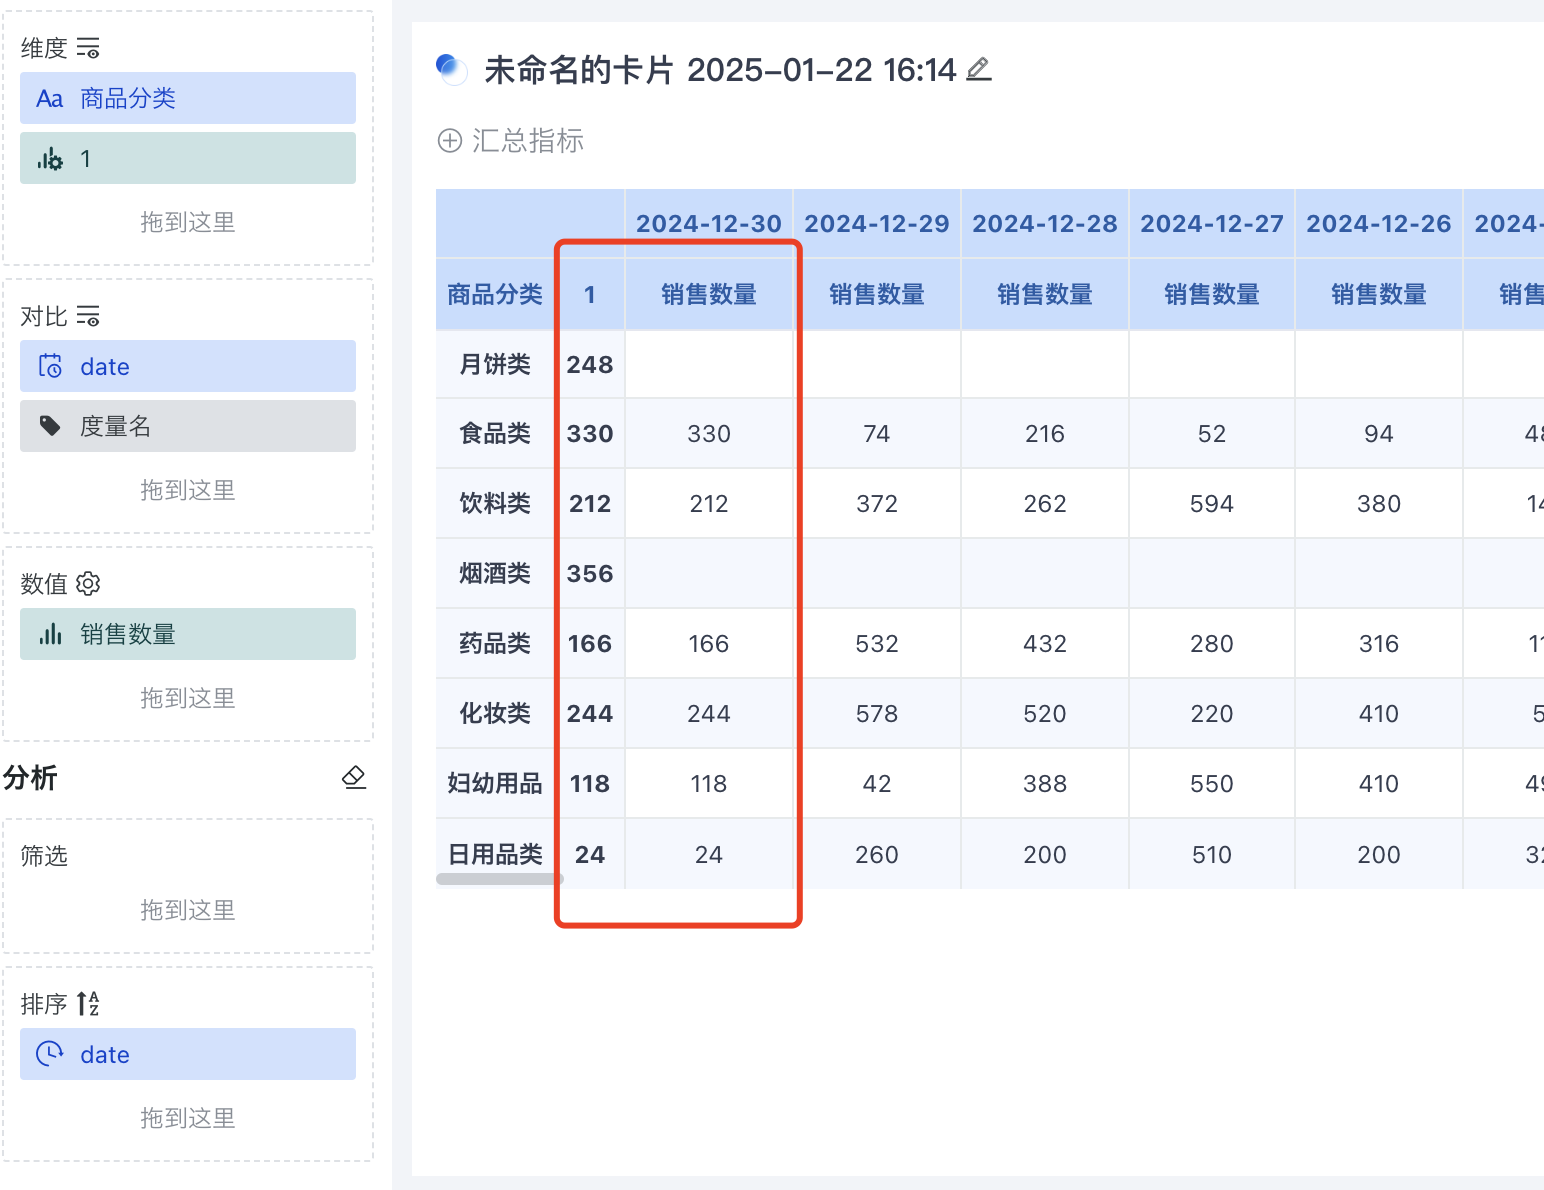1544x1190 pixels.
Task: Select the 度量名 field pill
Action: [x=188, y=426]
